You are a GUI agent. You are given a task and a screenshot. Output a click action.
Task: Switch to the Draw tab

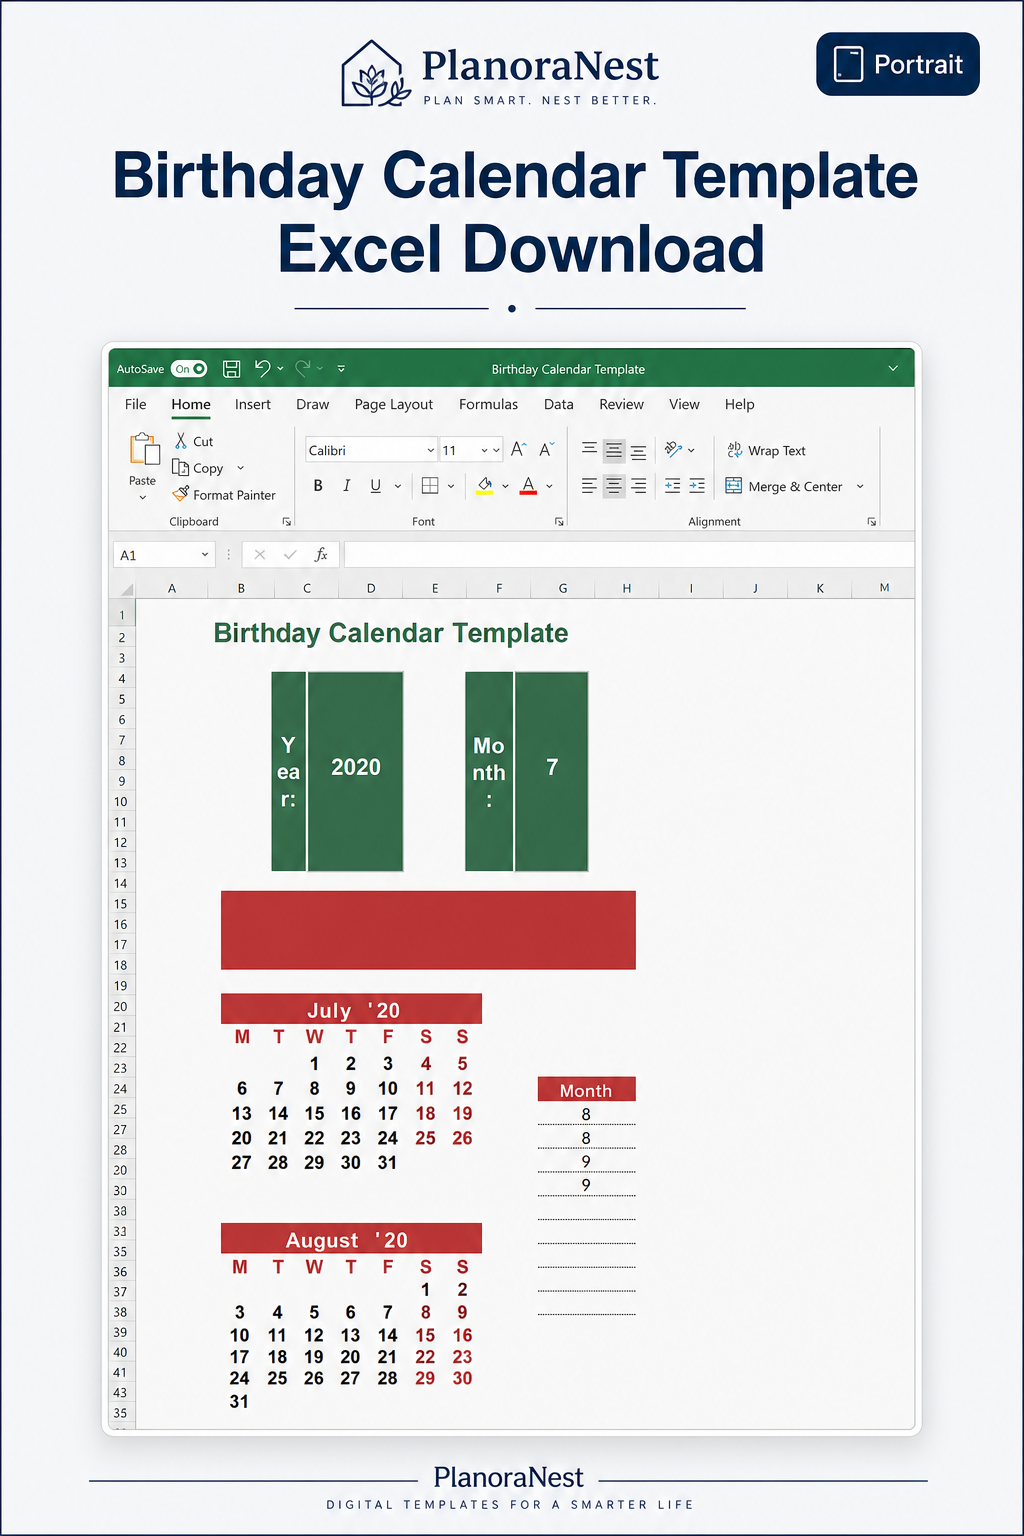click(x=313, y=405)
